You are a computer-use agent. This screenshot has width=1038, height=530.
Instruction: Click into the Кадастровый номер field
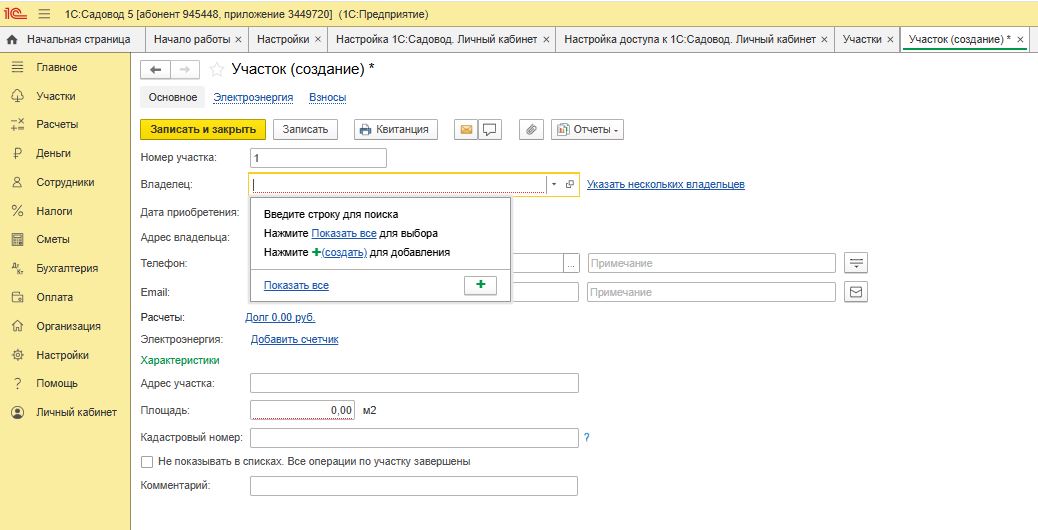coord(414,438)
